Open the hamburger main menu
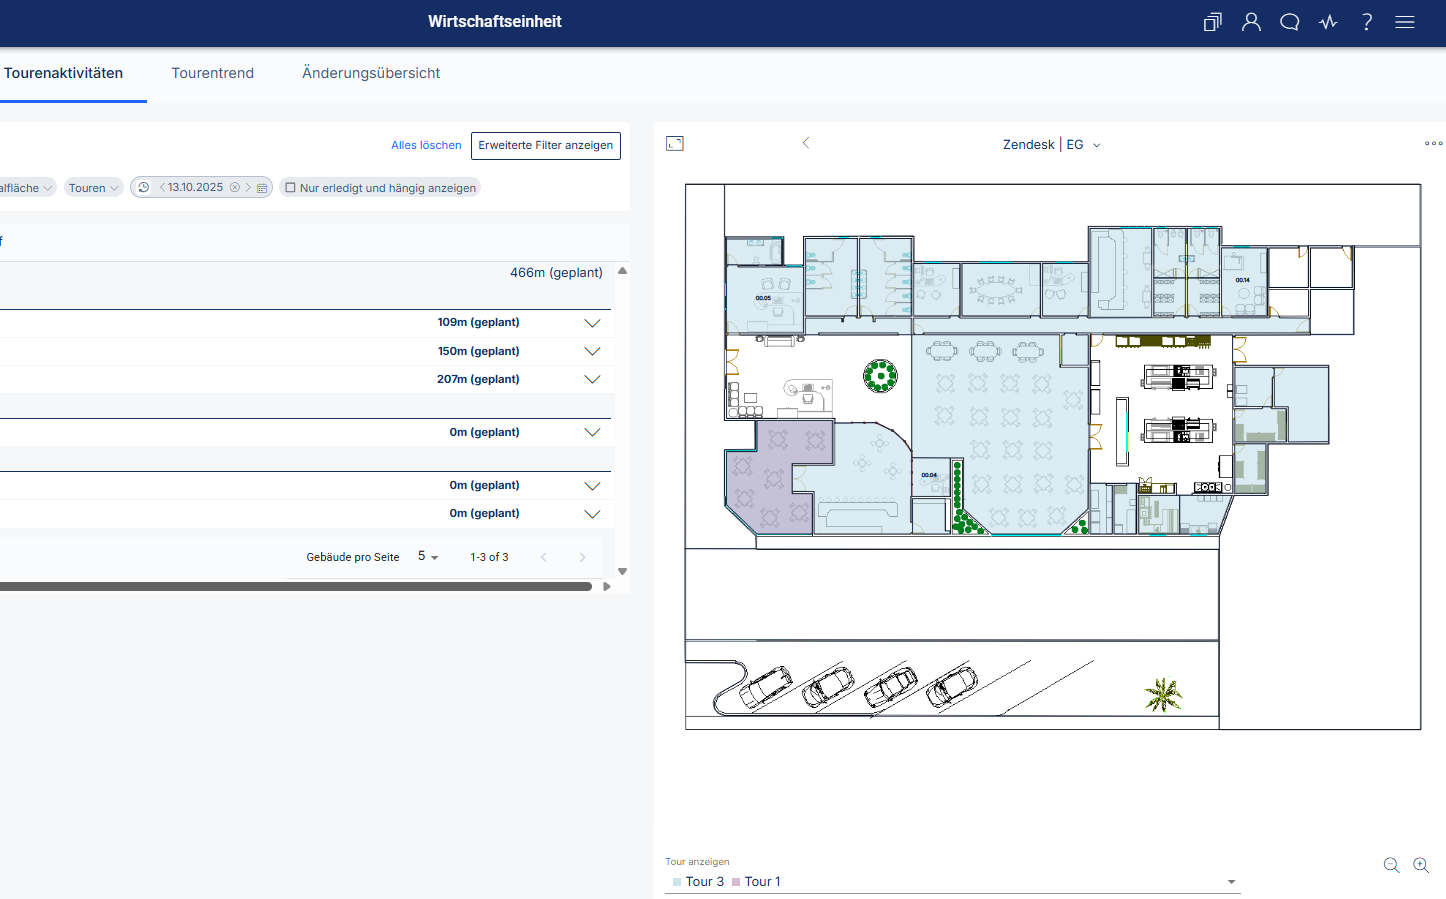This screenshot has height=899, width=1446. pyautogui.click(x=1405, y=22)
